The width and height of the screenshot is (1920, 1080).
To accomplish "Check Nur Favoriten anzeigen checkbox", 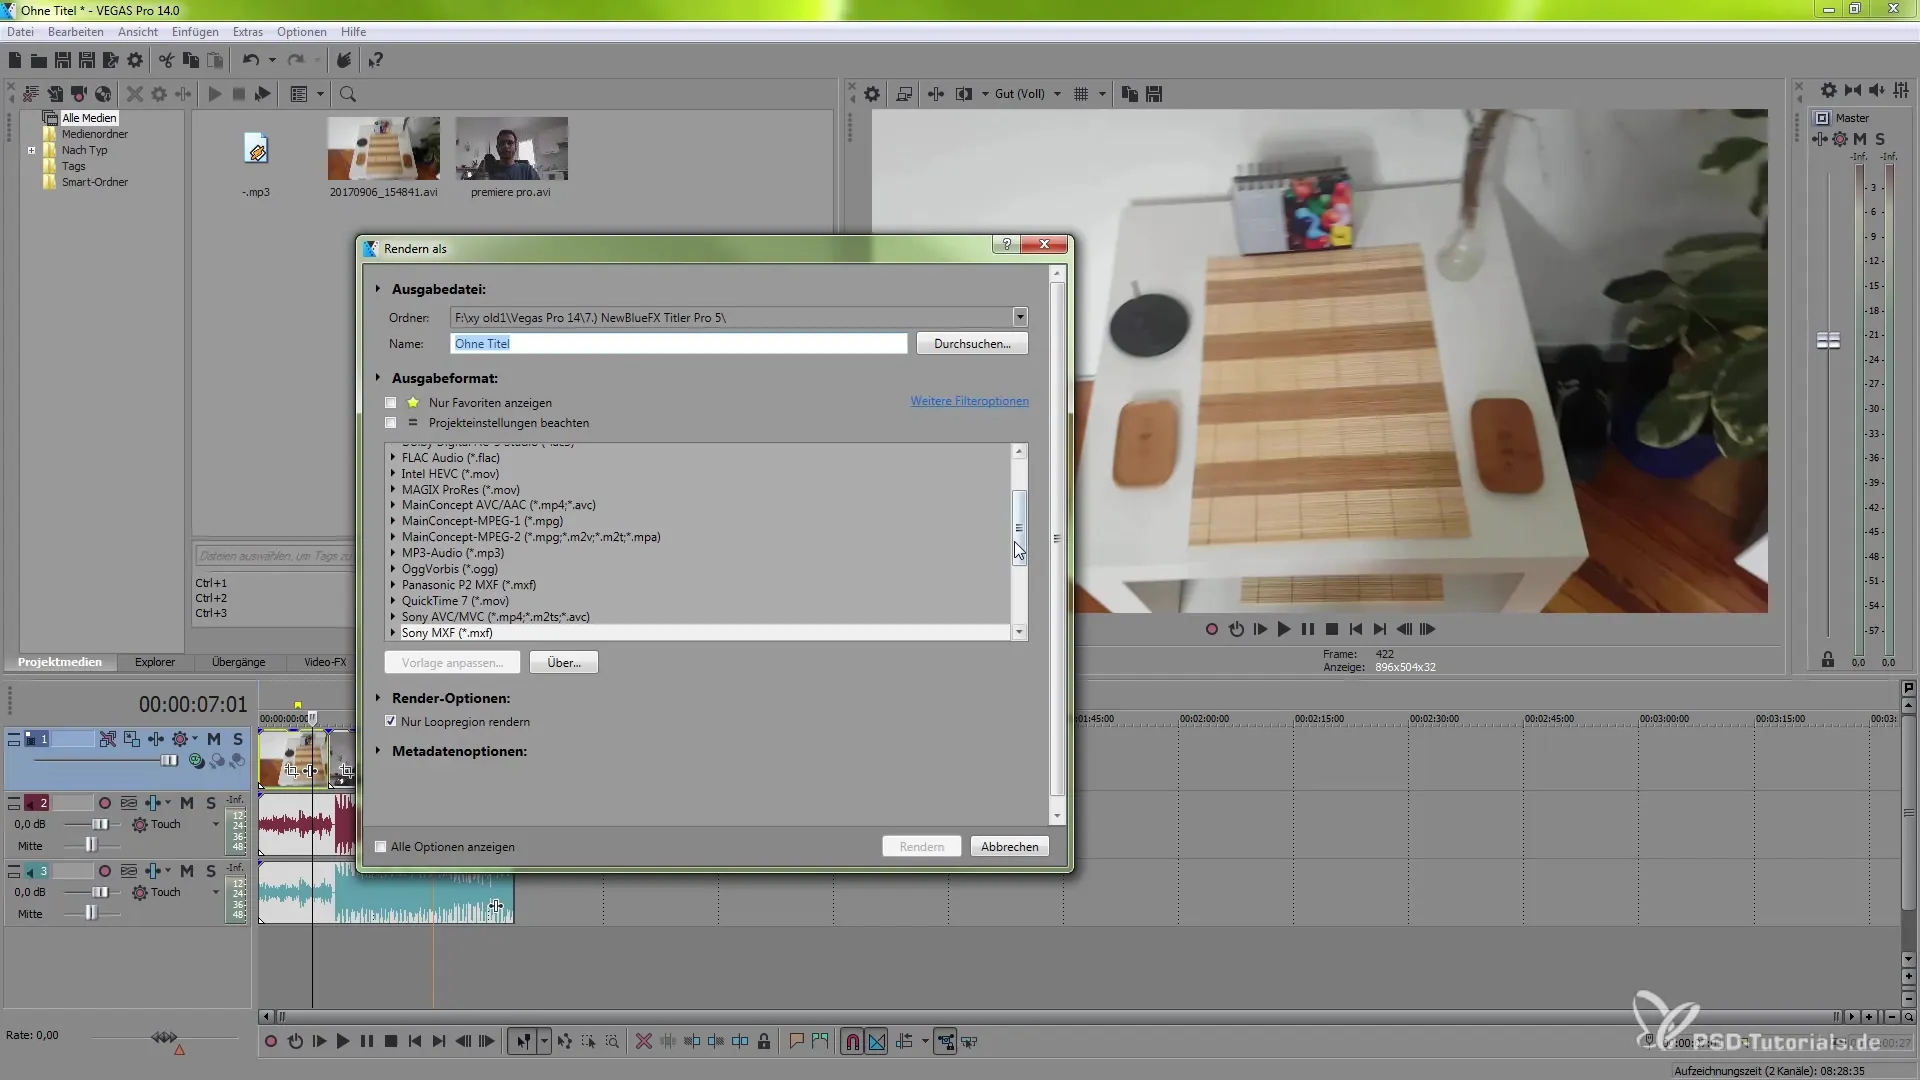I will coord(391,403).
